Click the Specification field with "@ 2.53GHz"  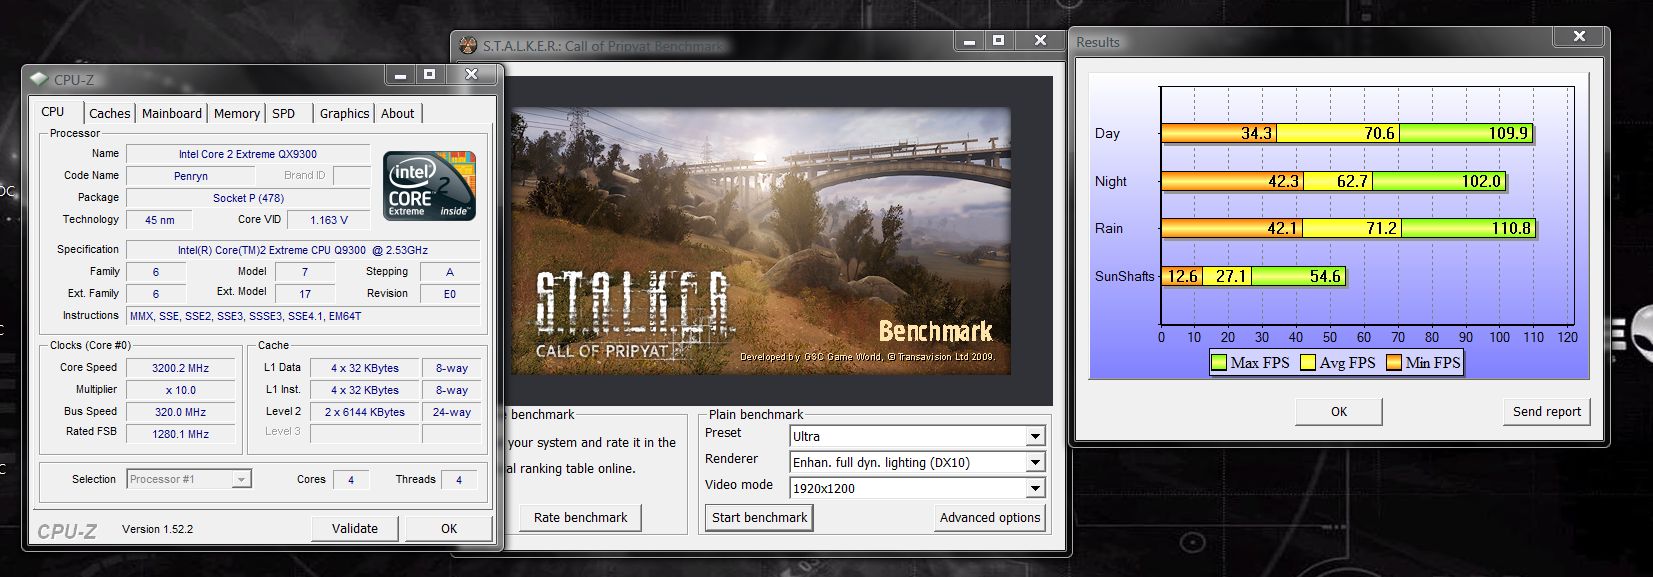pyautogui.click(x=303, y=250)
